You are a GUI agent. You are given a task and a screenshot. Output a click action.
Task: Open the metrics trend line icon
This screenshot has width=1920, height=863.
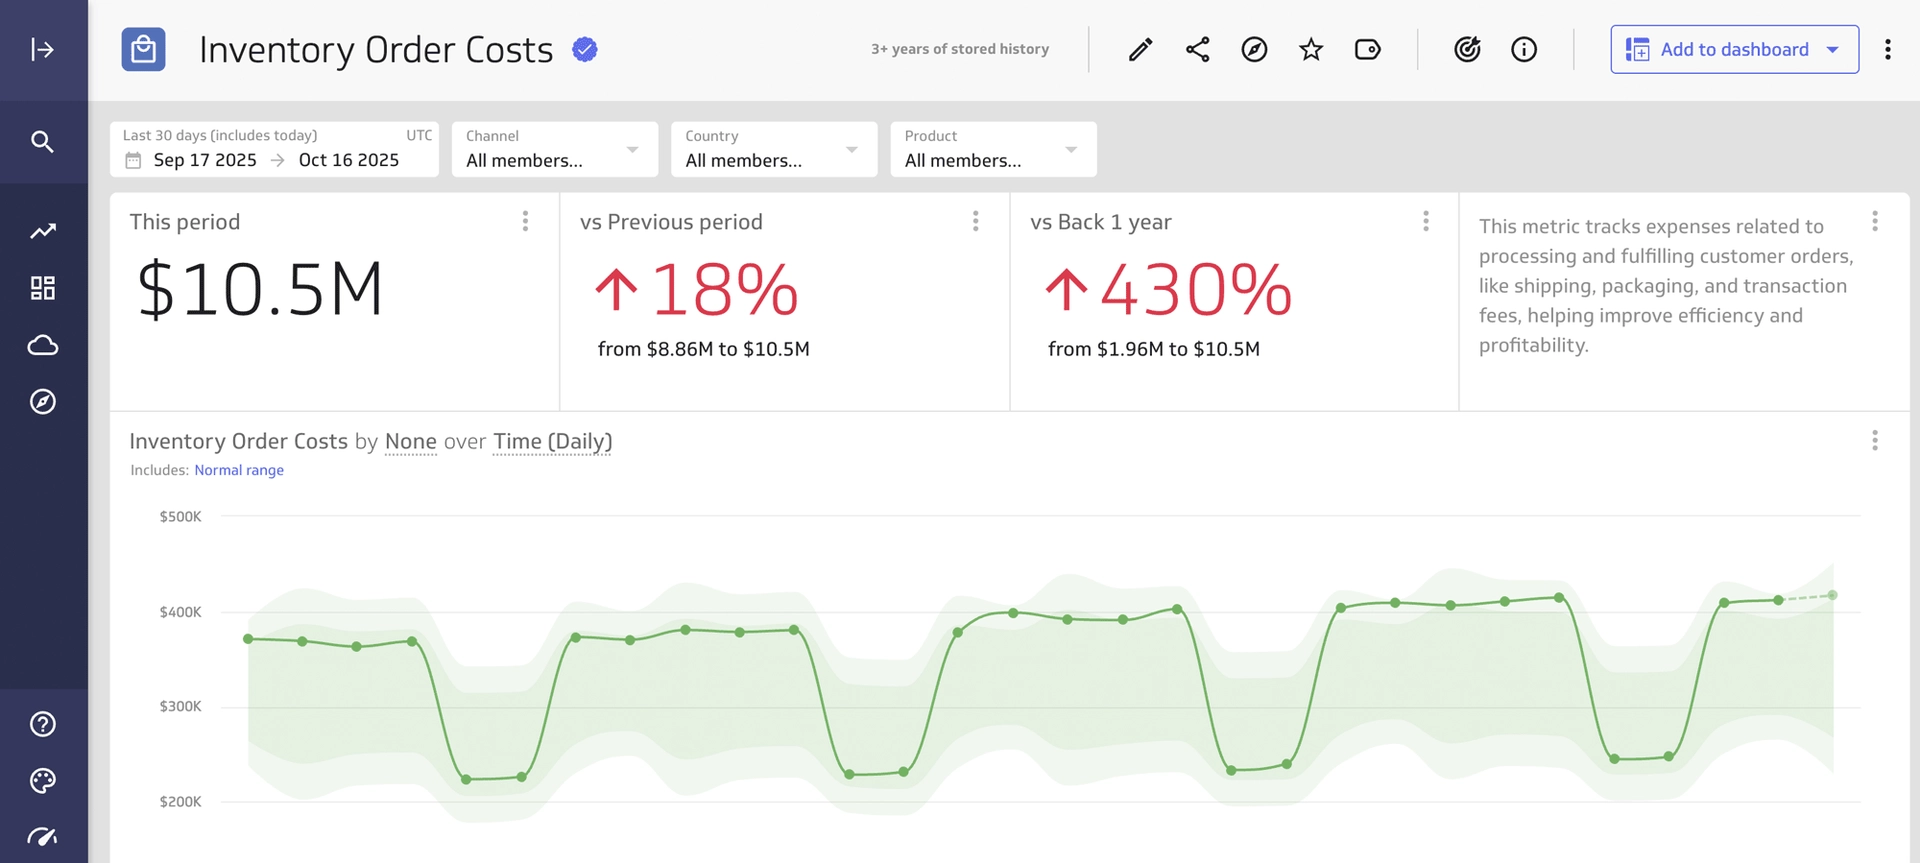(x=42, y=231)
